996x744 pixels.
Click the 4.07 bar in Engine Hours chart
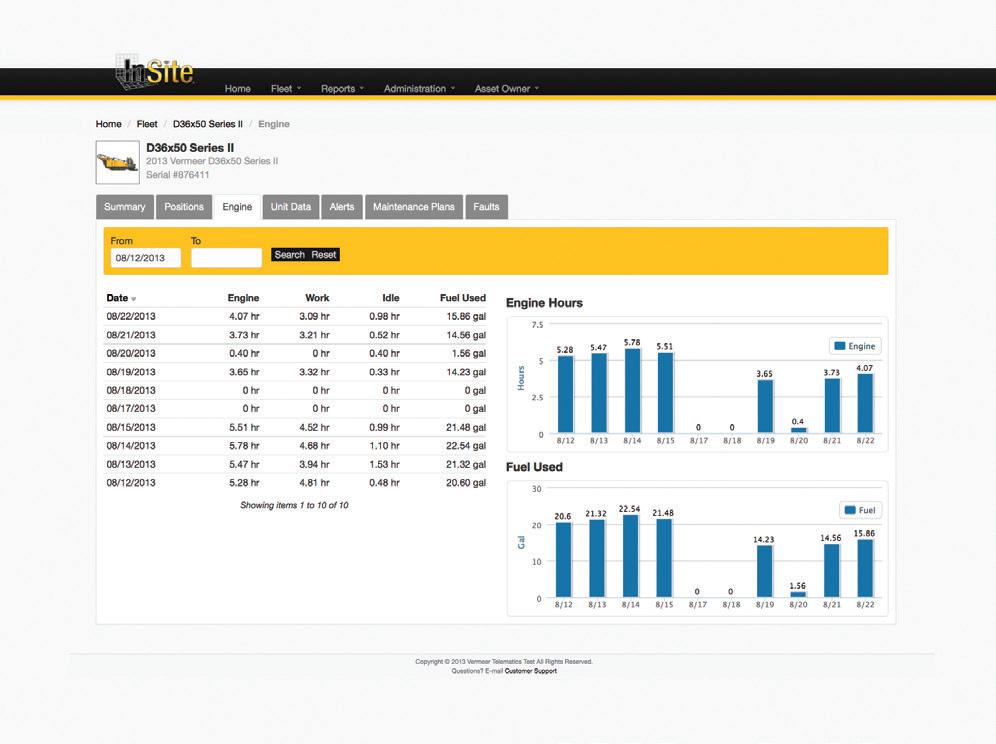(x=865, y=403)
